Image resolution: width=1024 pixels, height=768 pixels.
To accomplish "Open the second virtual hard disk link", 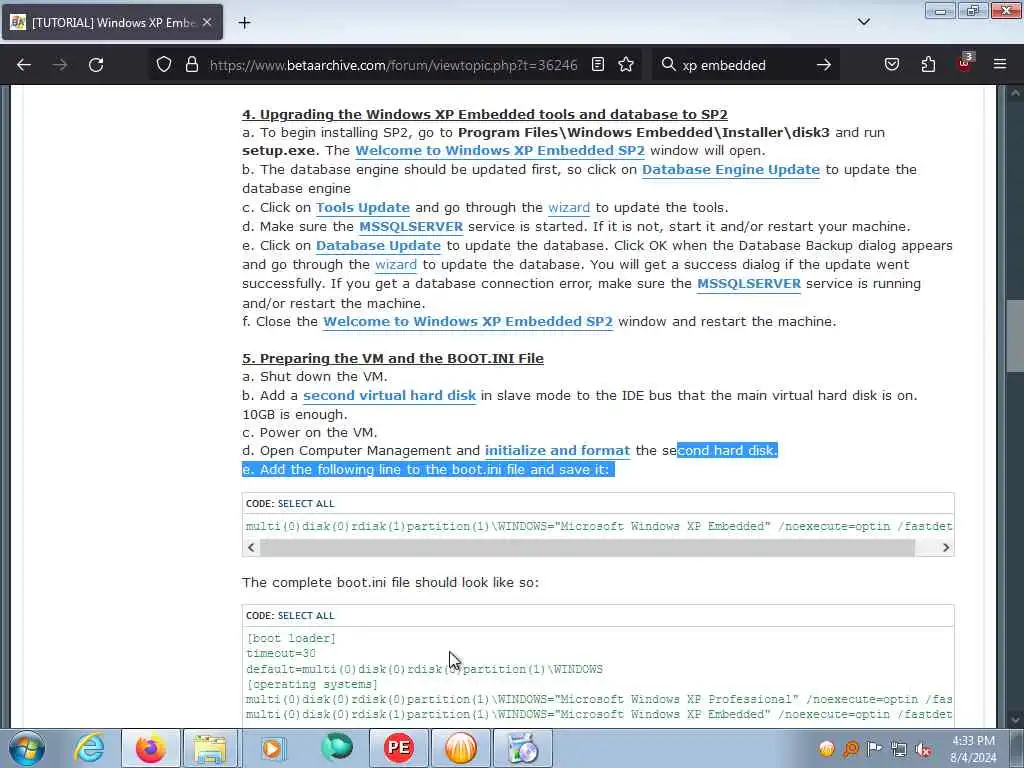I will coord(389,396).
